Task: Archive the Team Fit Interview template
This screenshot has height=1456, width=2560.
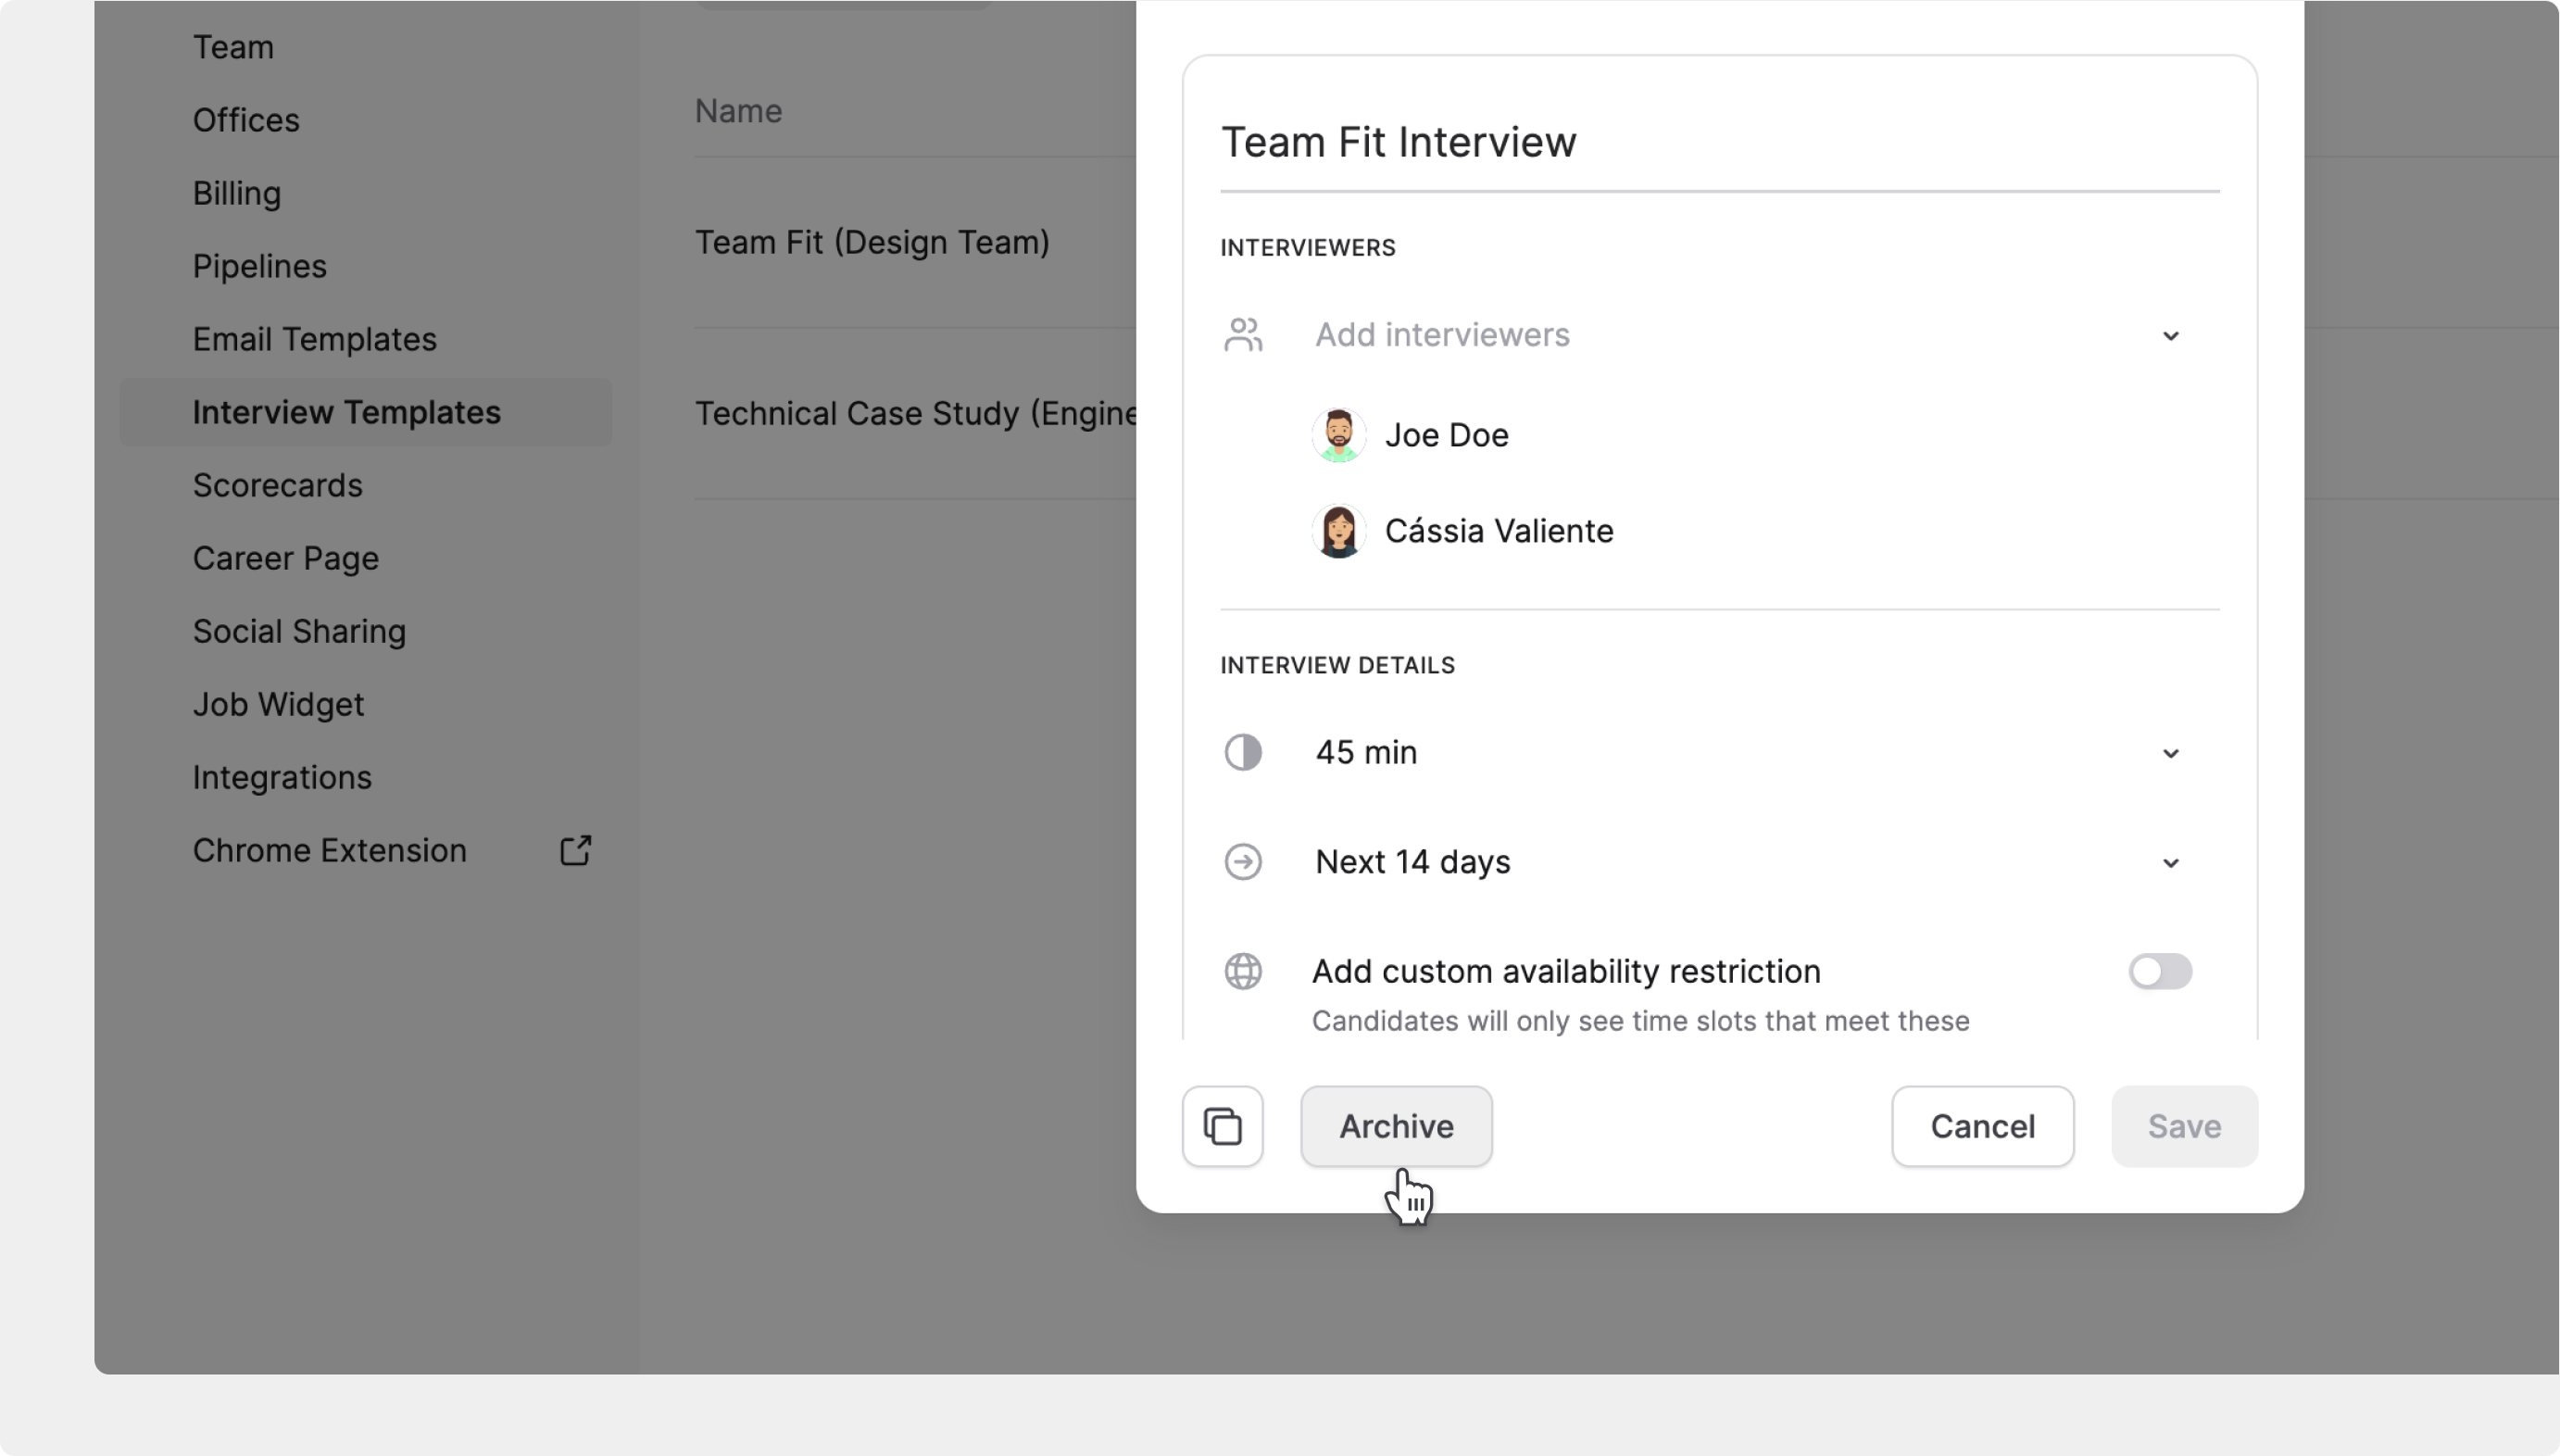Action: [1396, 1126]
